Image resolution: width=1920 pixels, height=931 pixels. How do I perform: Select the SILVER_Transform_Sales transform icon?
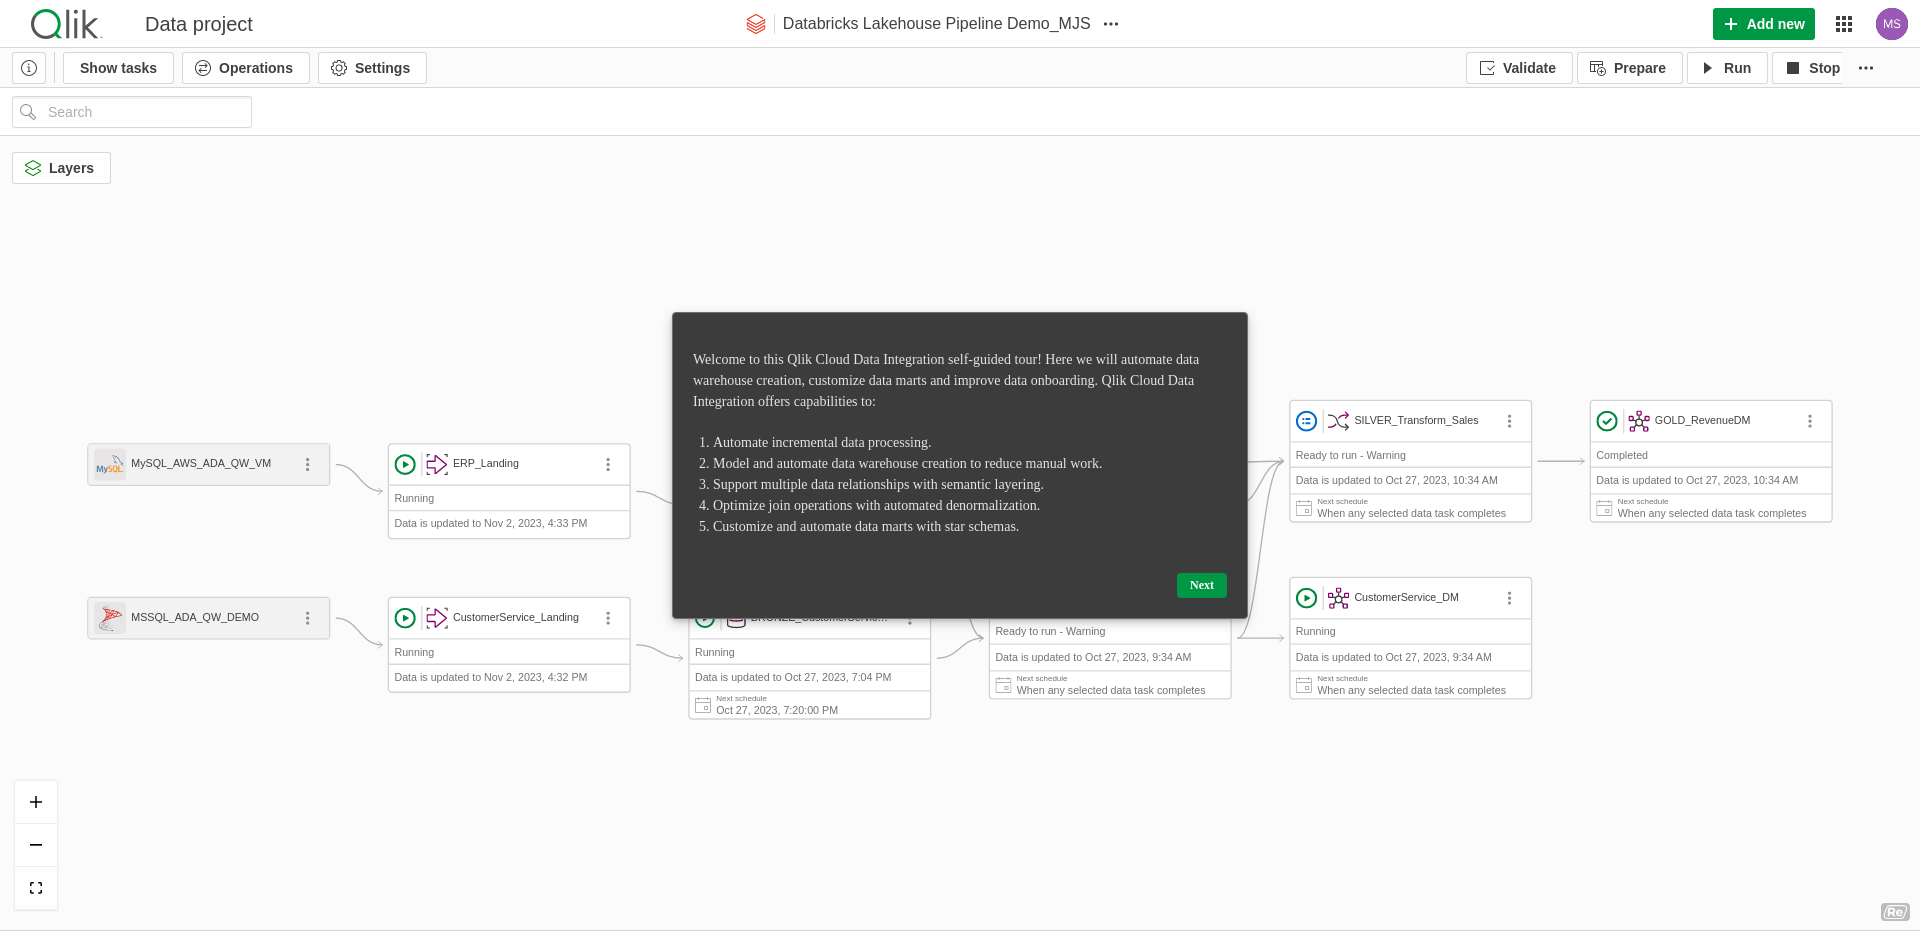click(1338, 421)
